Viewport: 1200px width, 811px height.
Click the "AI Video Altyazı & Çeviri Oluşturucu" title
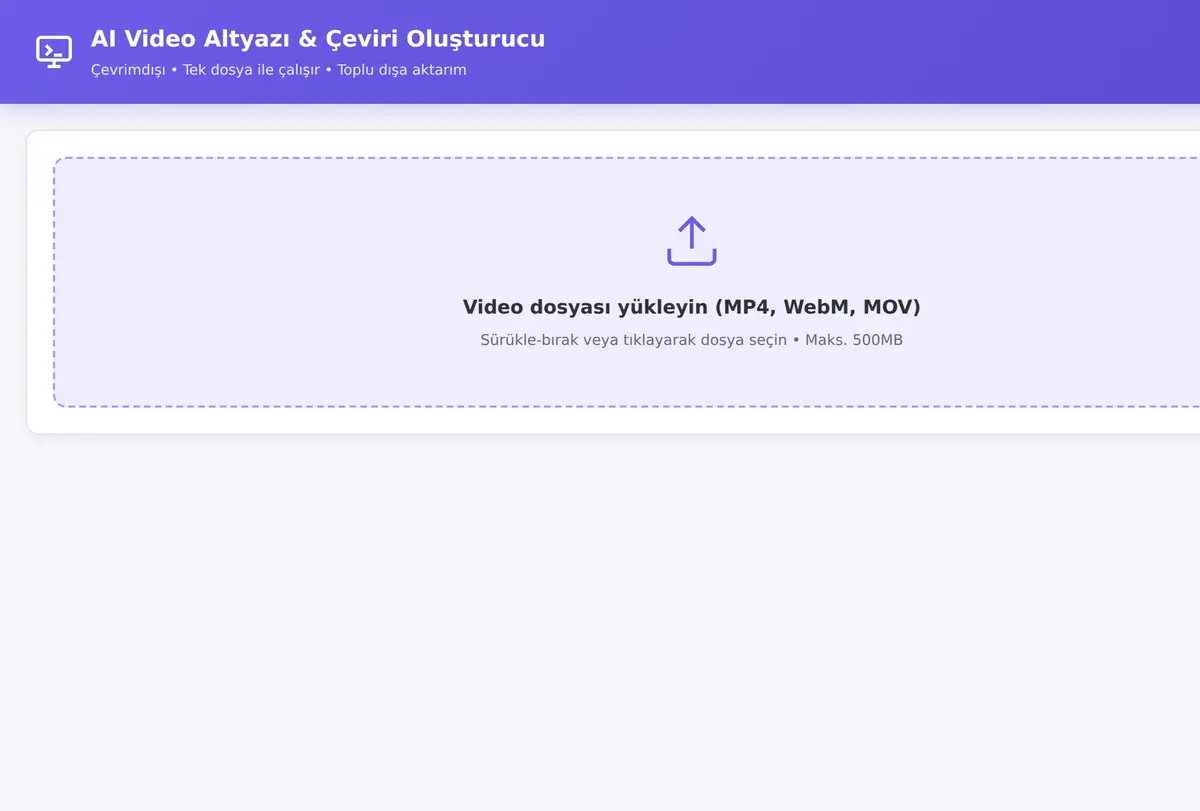tap(318, 39)
